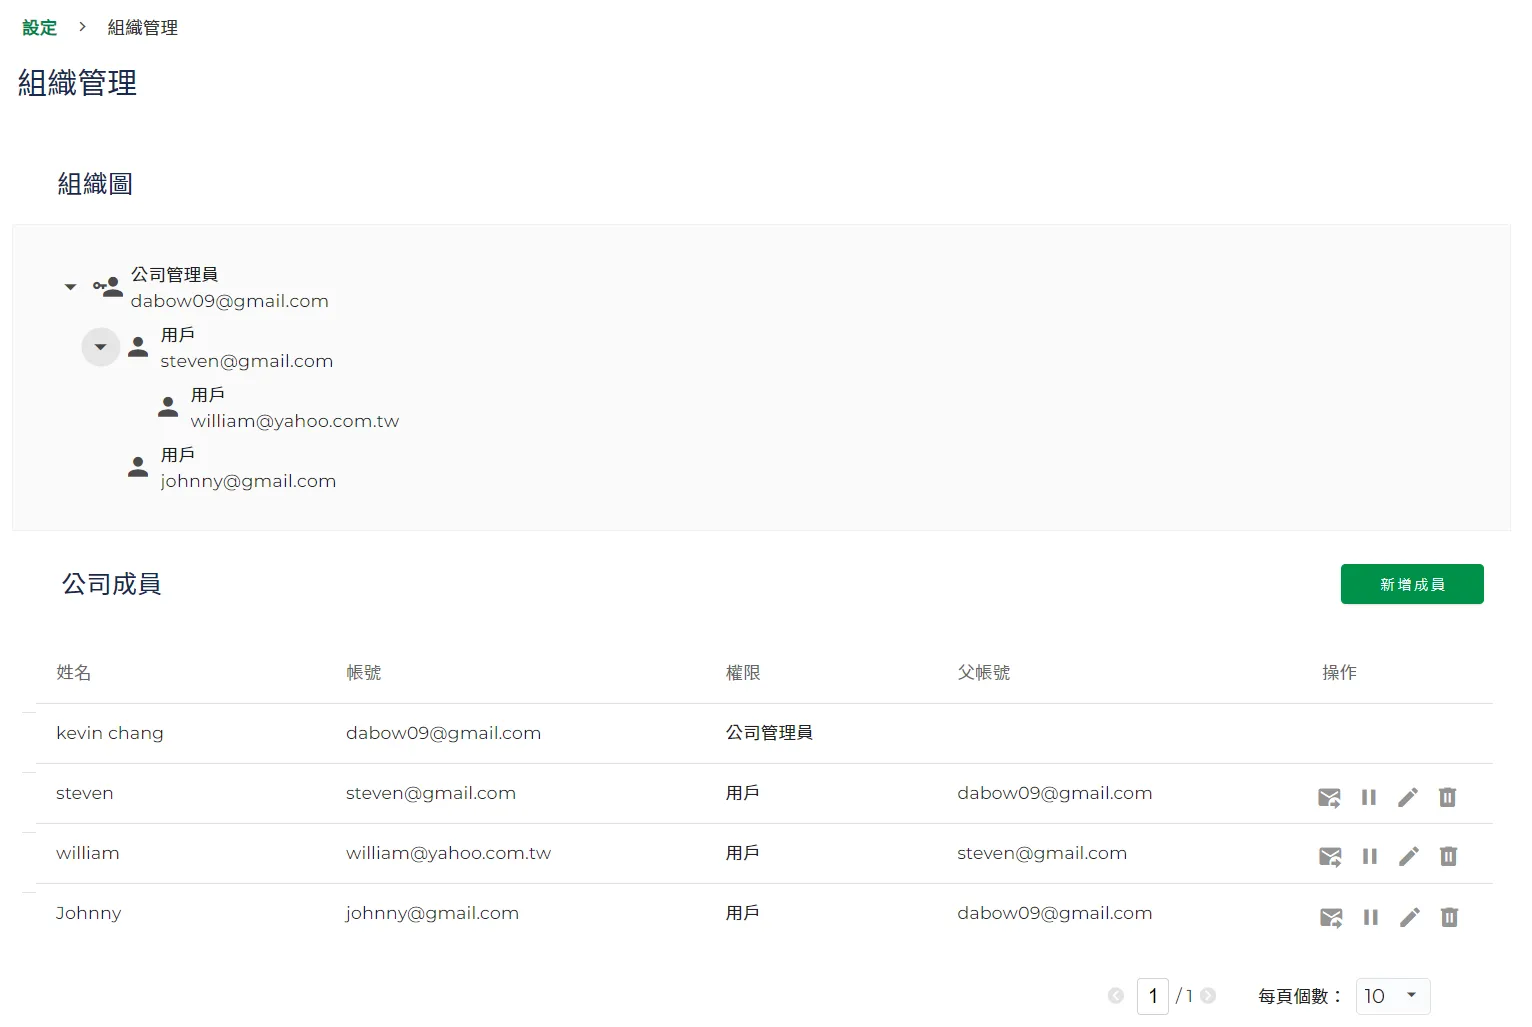The width and height of the screenshot is (1532, 1027).
Task: Suspend steven's account with pause icon
Action: point(1369,797)
